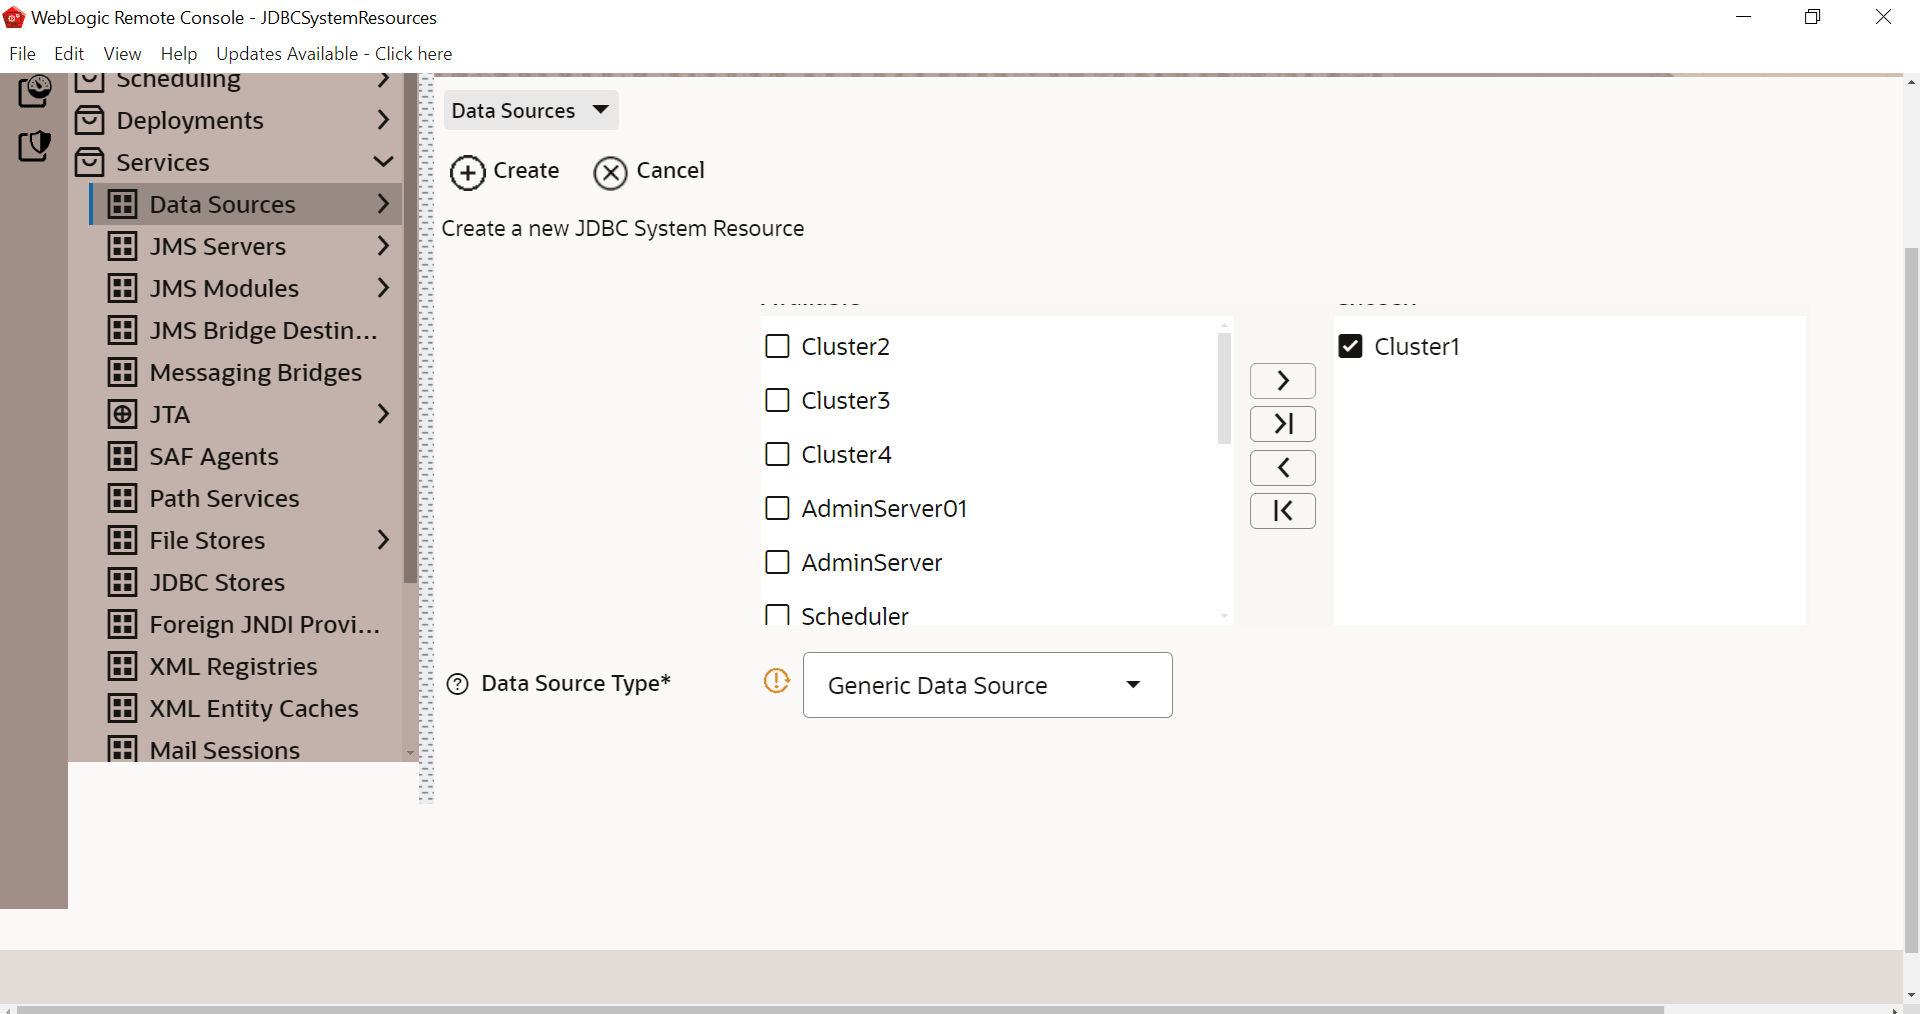Click the JMS Bridge Destinations grid icon
The image size is (1920, 1014).
[123, 330]
